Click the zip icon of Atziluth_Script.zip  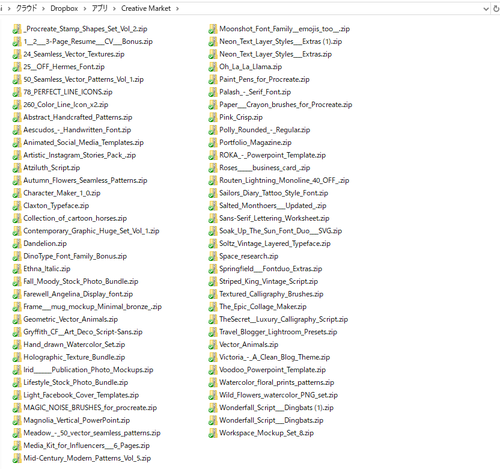point(17,168)
